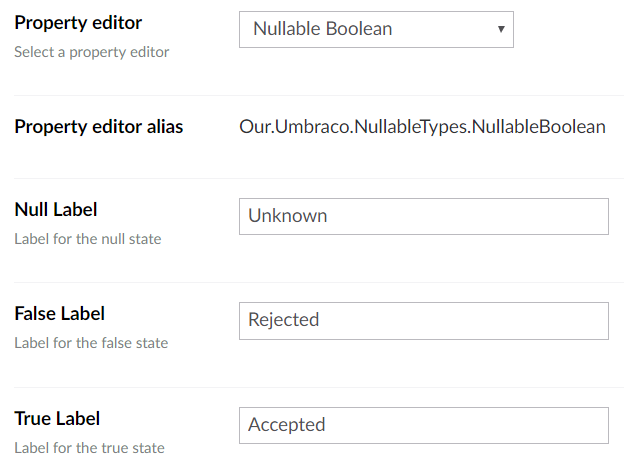The width and height of the screenshot is (624, 469).
Task: Click the dropdown arrow beside Nullable Boolean
Action: tap(501, 29)
